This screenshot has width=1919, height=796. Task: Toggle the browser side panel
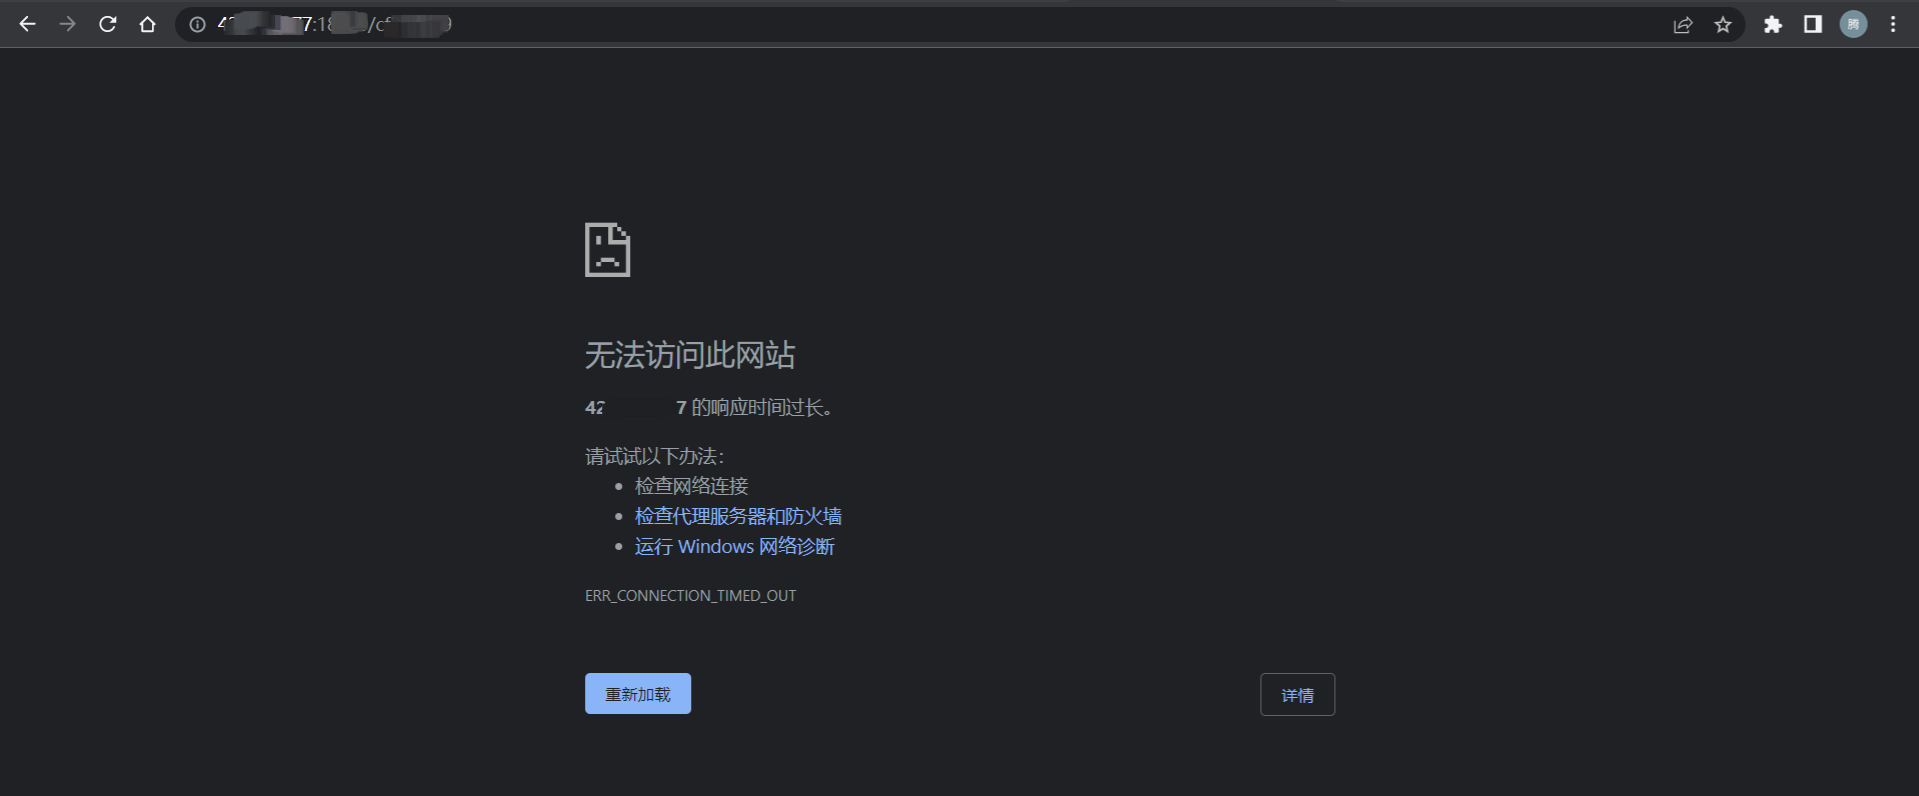pos(1813,25)
